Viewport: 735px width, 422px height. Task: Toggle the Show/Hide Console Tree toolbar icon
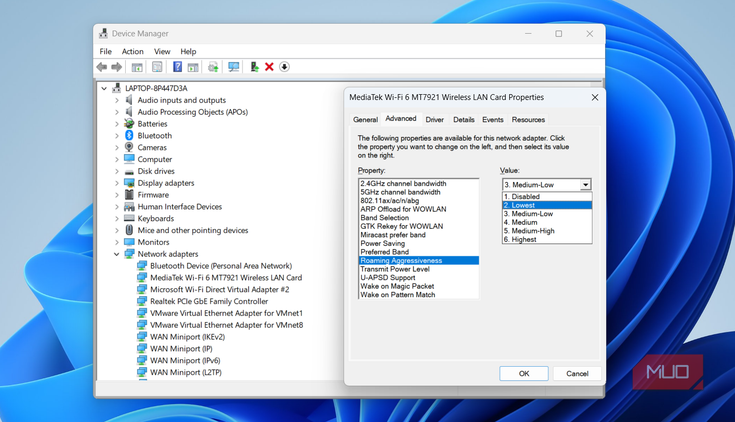coord(137,67)
